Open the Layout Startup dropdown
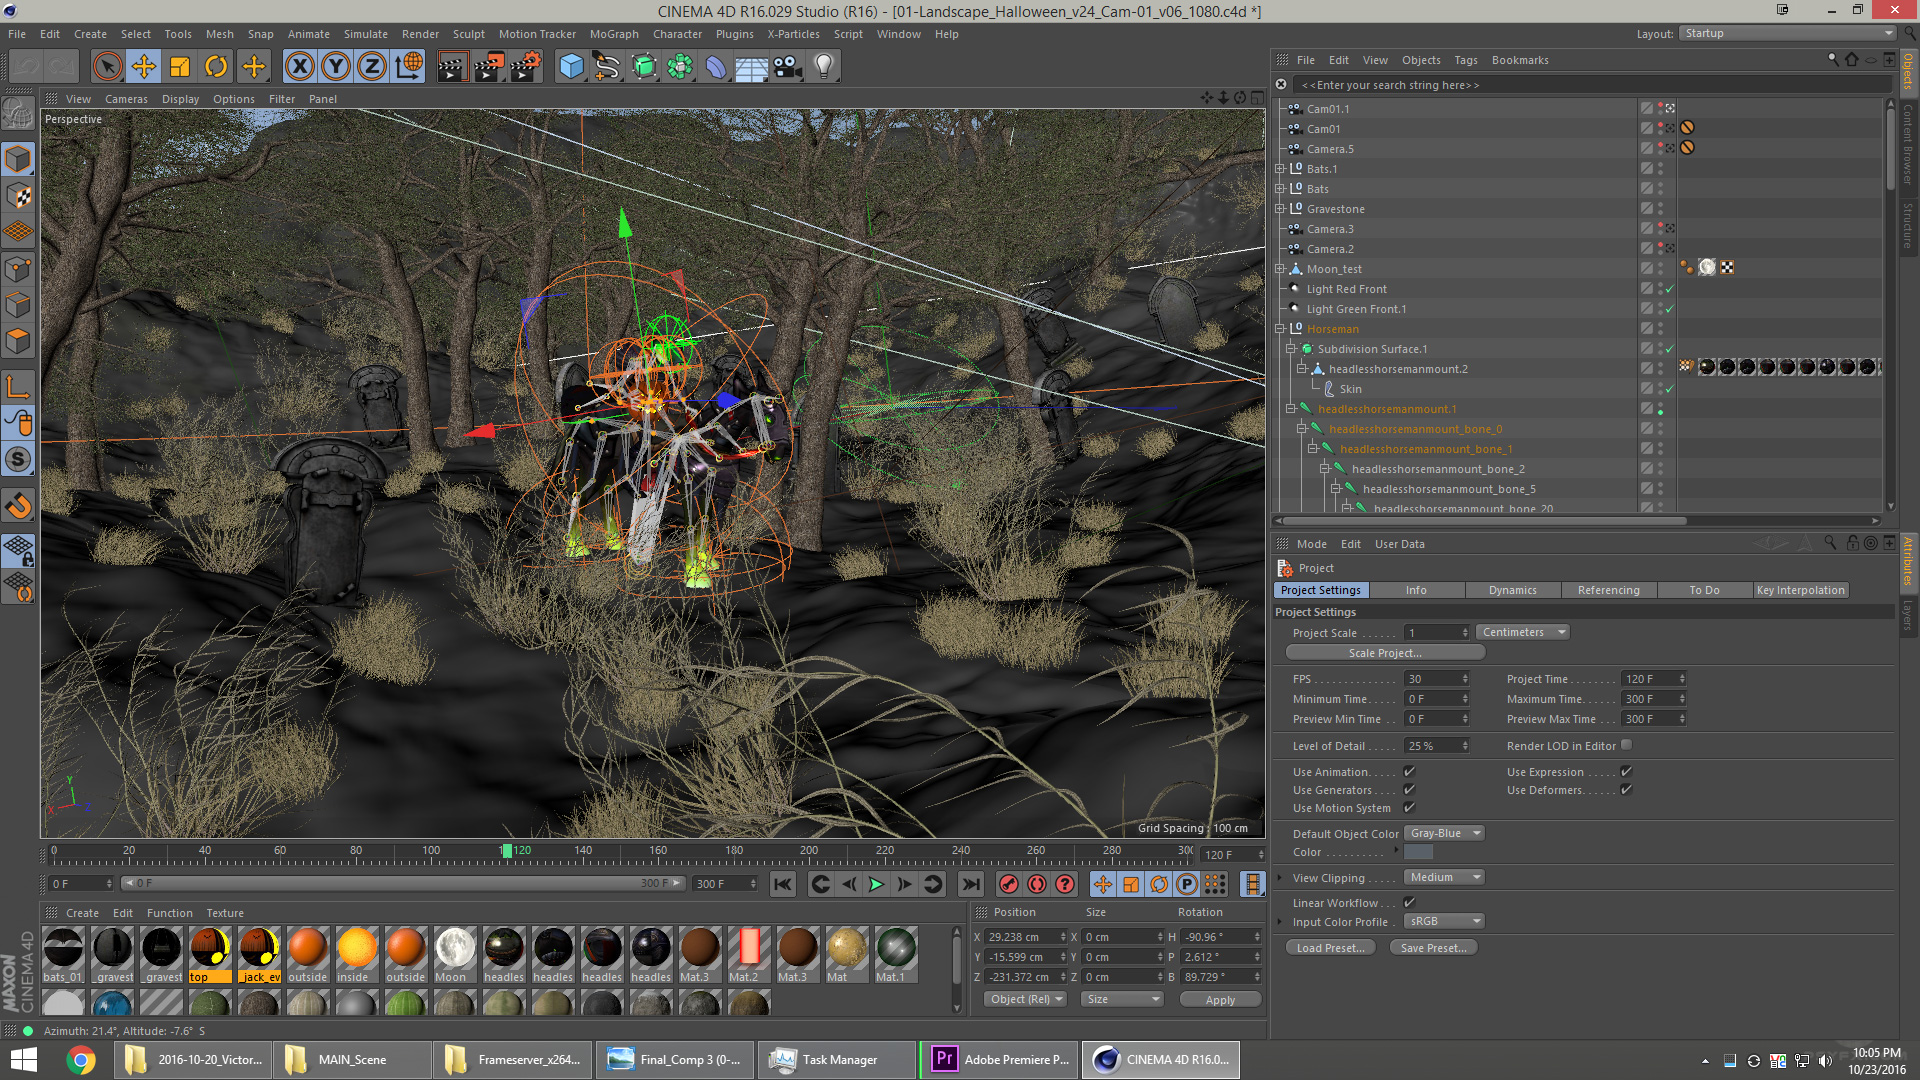The height and width of the screenshot is (1080, 1920). [1787, 33]
